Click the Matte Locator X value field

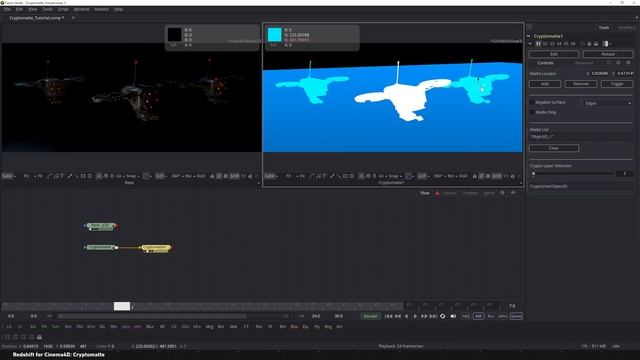[x=599, y=73]
